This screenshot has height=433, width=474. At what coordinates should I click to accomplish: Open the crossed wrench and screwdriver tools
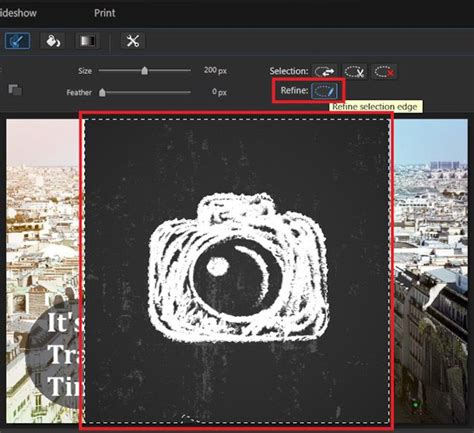tap(133, 41)
